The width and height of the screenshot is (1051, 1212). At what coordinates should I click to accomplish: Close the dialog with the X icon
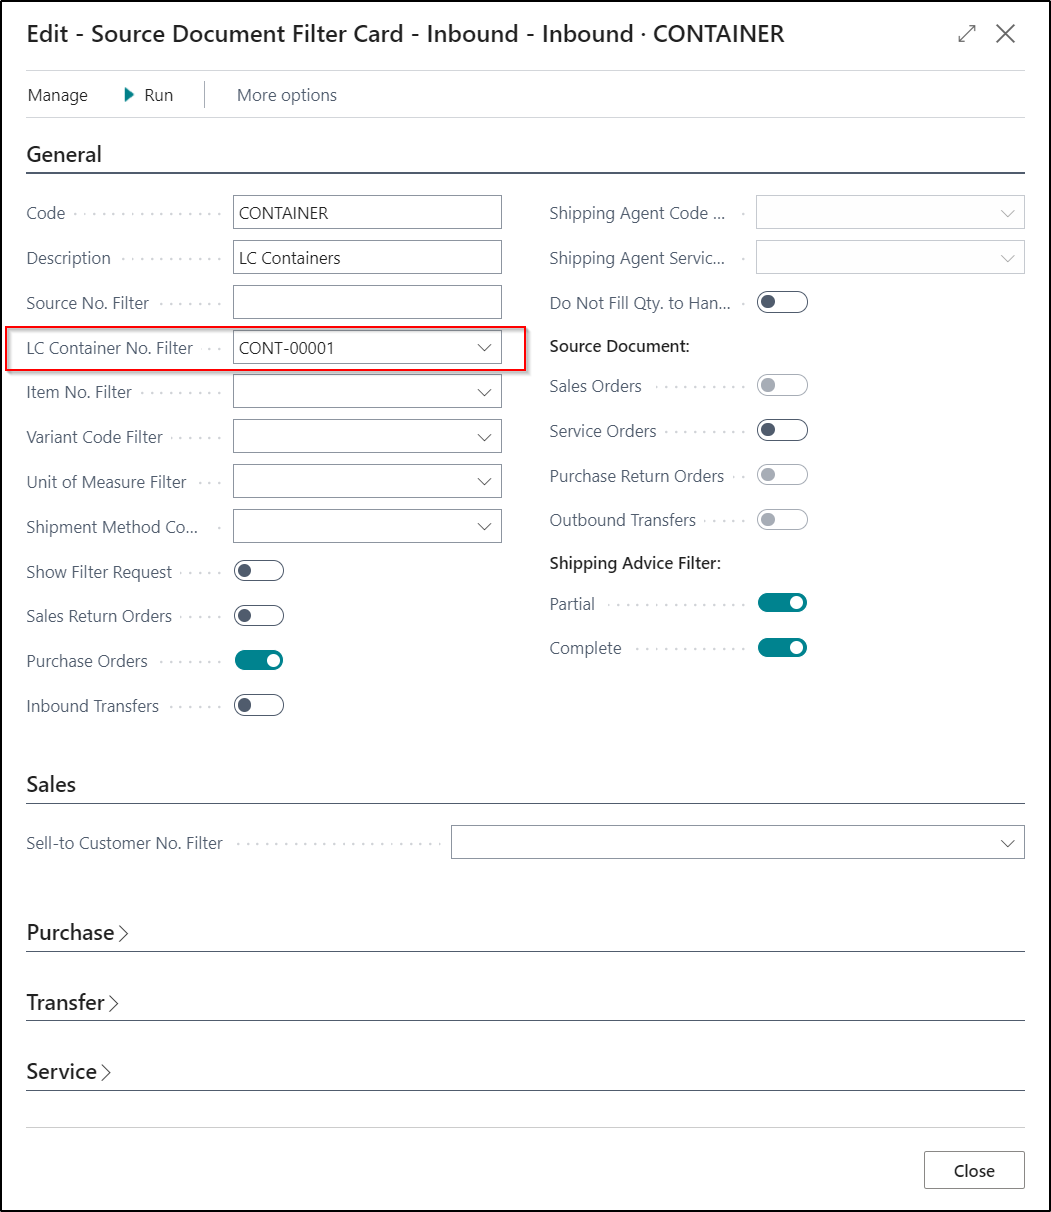(1005, 34)
